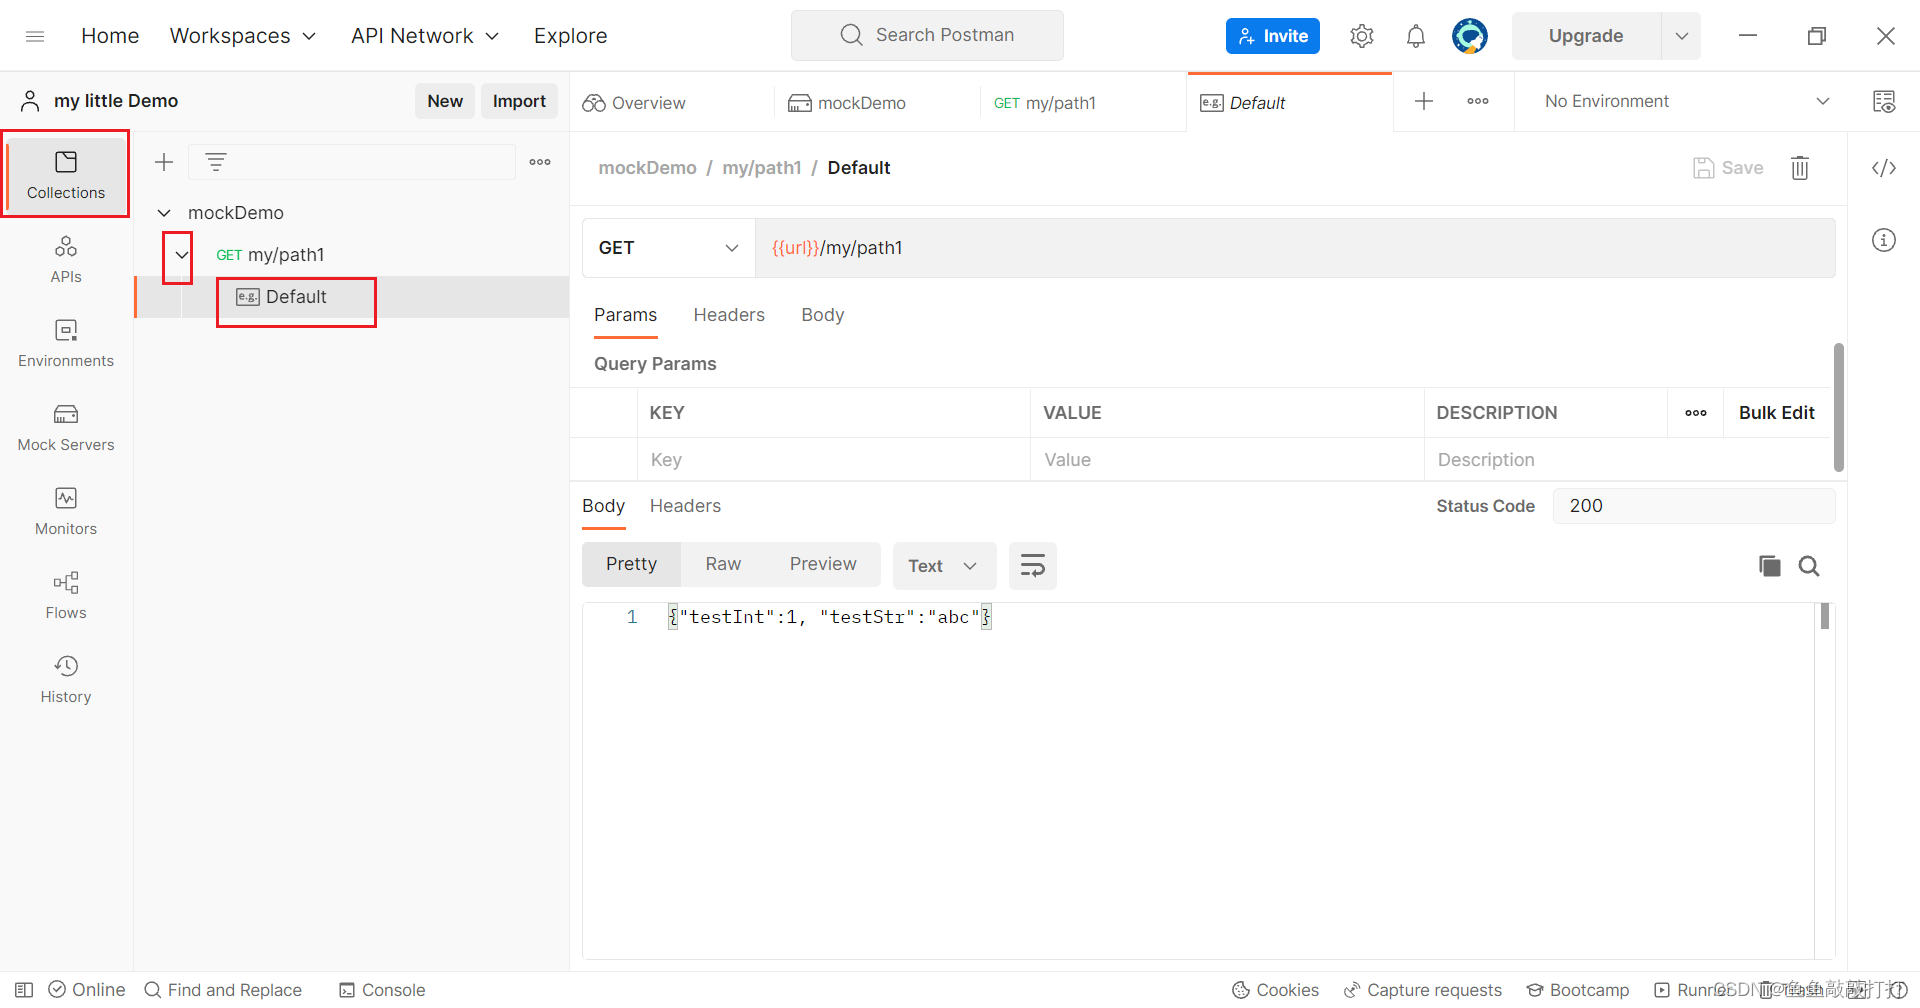Image resolution: width=1920 pixels, height=1008 pixels.
Task: Change the GET method dropdown
Action: coord(668,248)
